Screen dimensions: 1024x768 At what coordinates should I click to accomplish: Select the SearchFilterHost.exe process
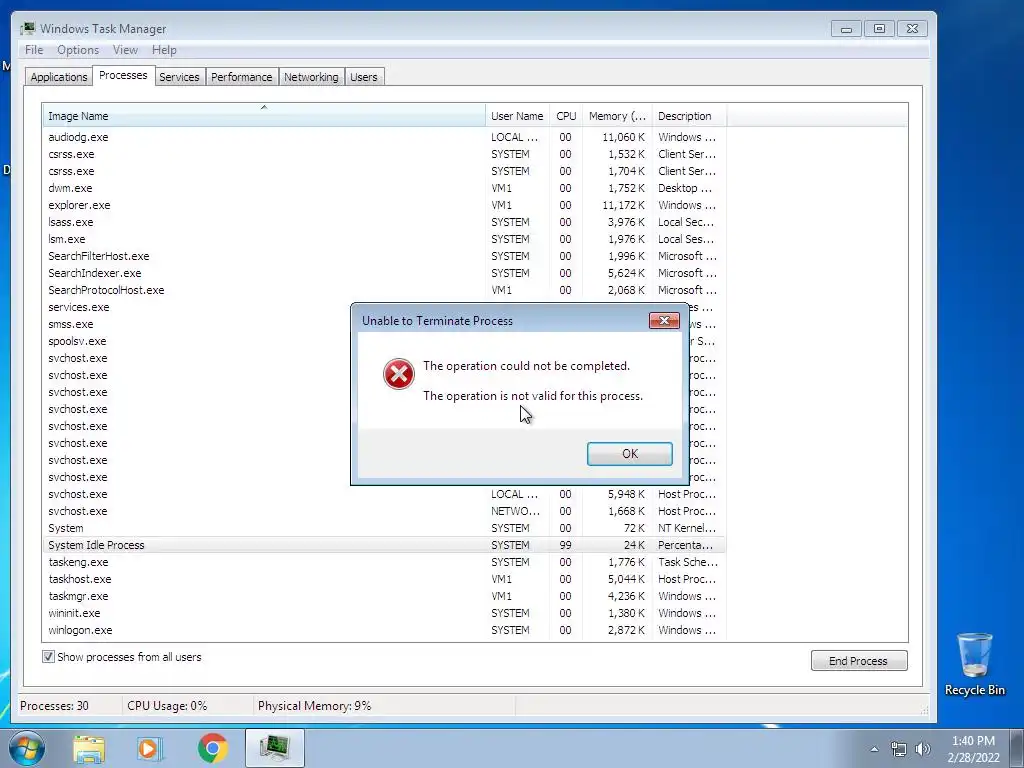(384, 256)
